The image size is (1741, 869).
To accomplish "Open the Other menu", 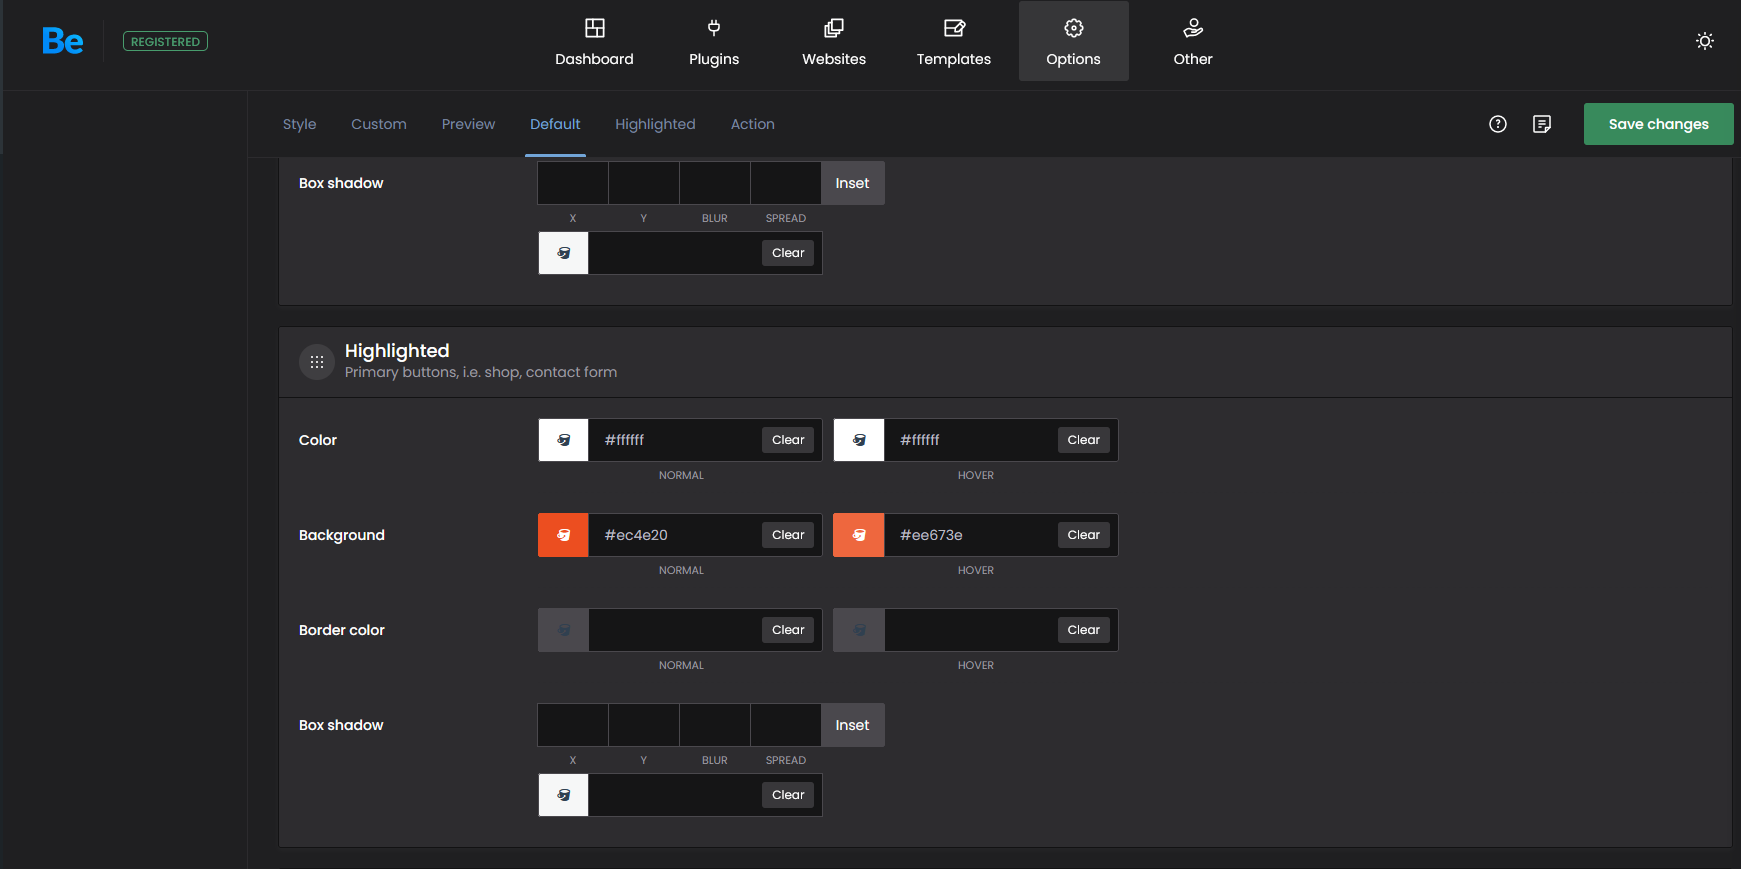I will point(1193,41).
